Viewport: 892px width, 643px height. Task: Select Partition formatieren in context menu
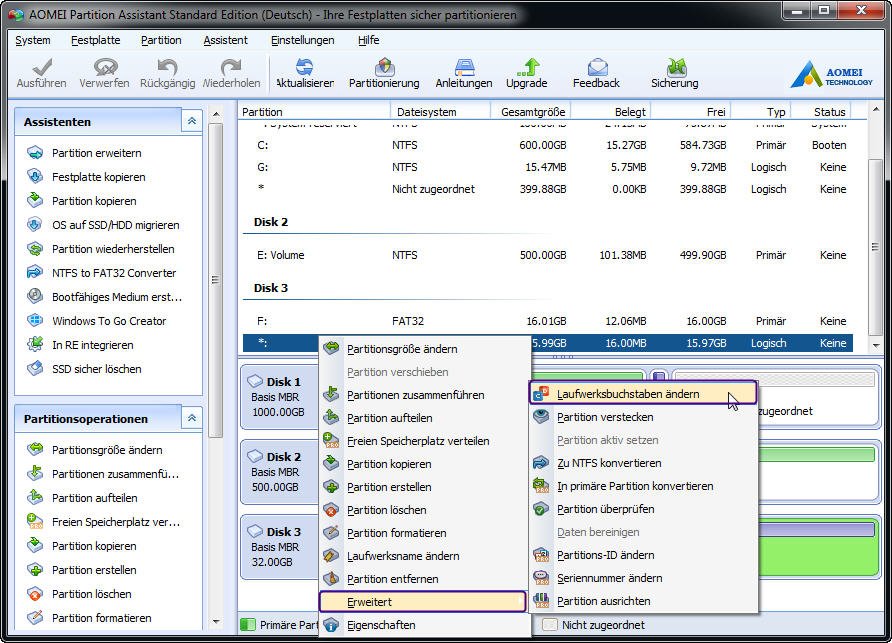point(424,533)
